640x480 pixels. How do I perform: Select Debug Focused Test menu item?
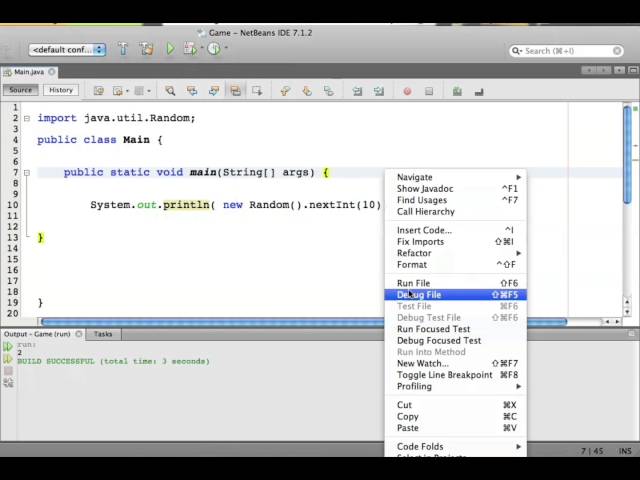pos(456,340)
